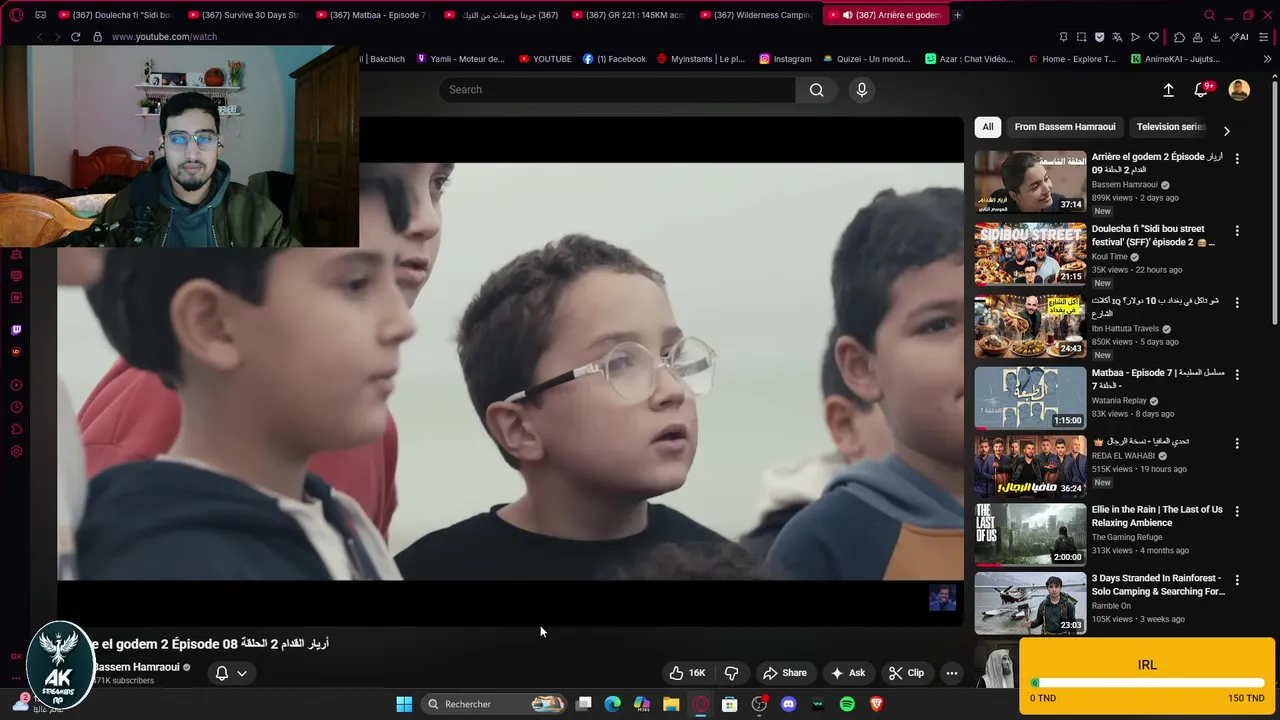The width and height of the screenshot is (1280, 720).
Task: Open options menu for 3 Days Stranded video
Action: [1237, 580]
